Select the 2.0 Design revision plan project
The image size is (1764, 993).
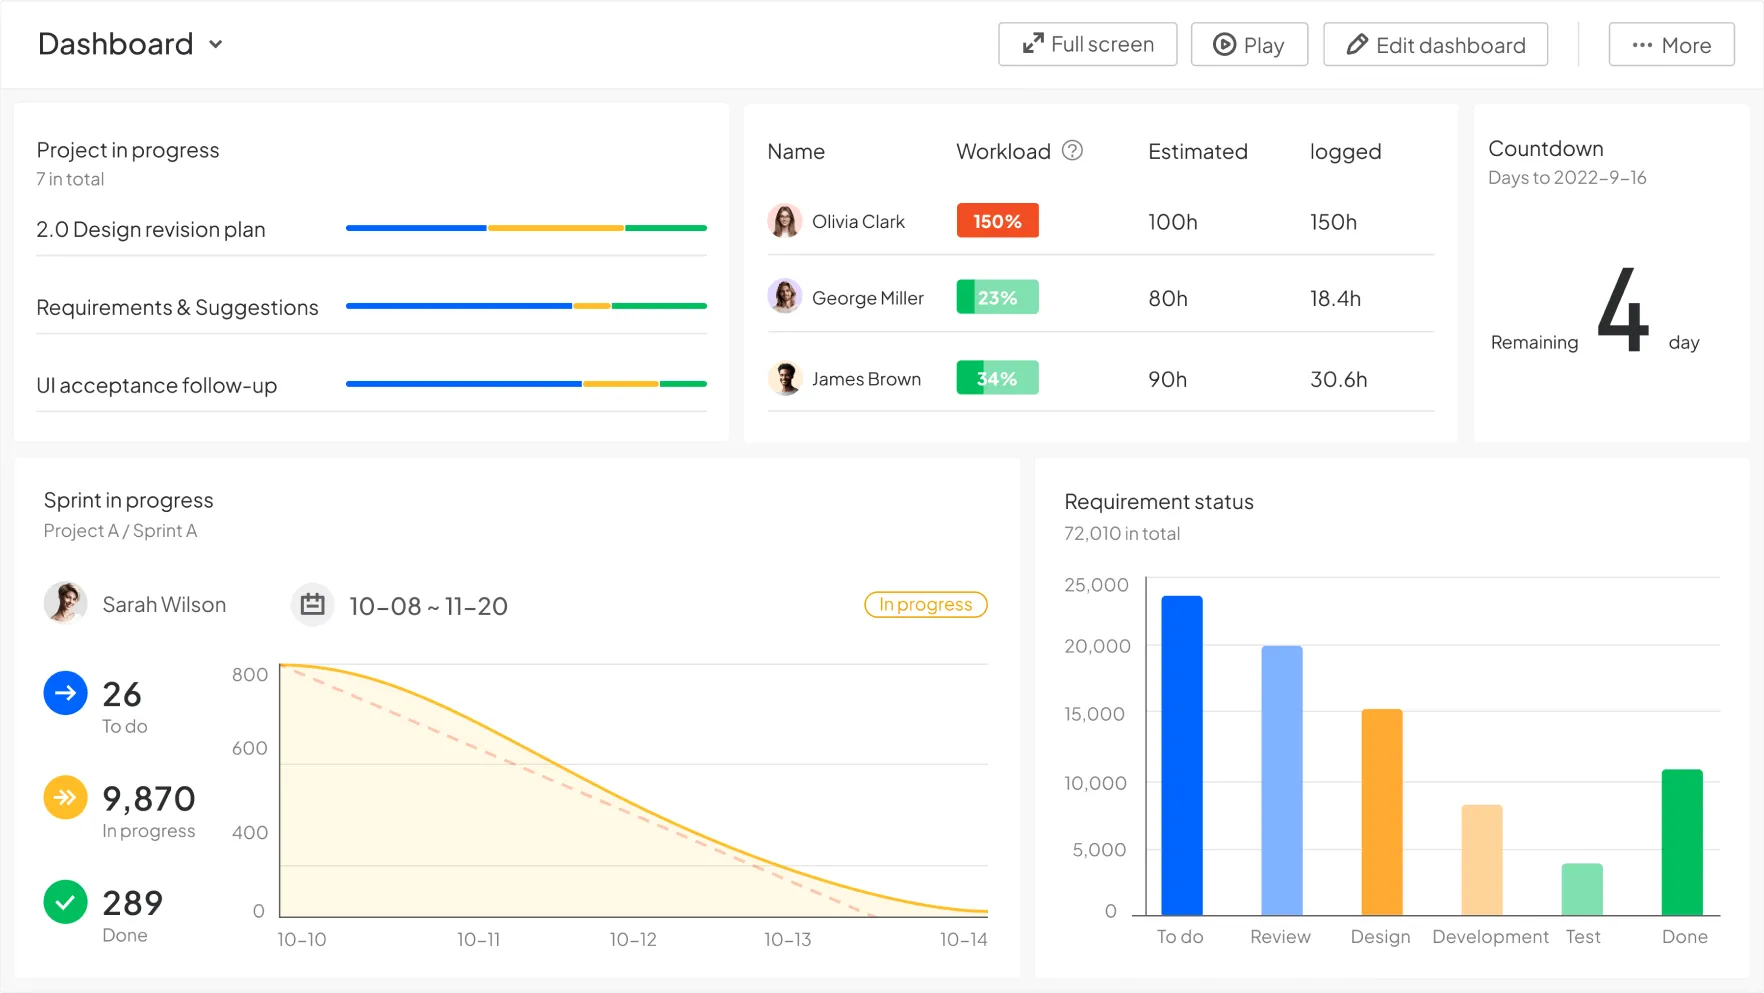[151, 230]
